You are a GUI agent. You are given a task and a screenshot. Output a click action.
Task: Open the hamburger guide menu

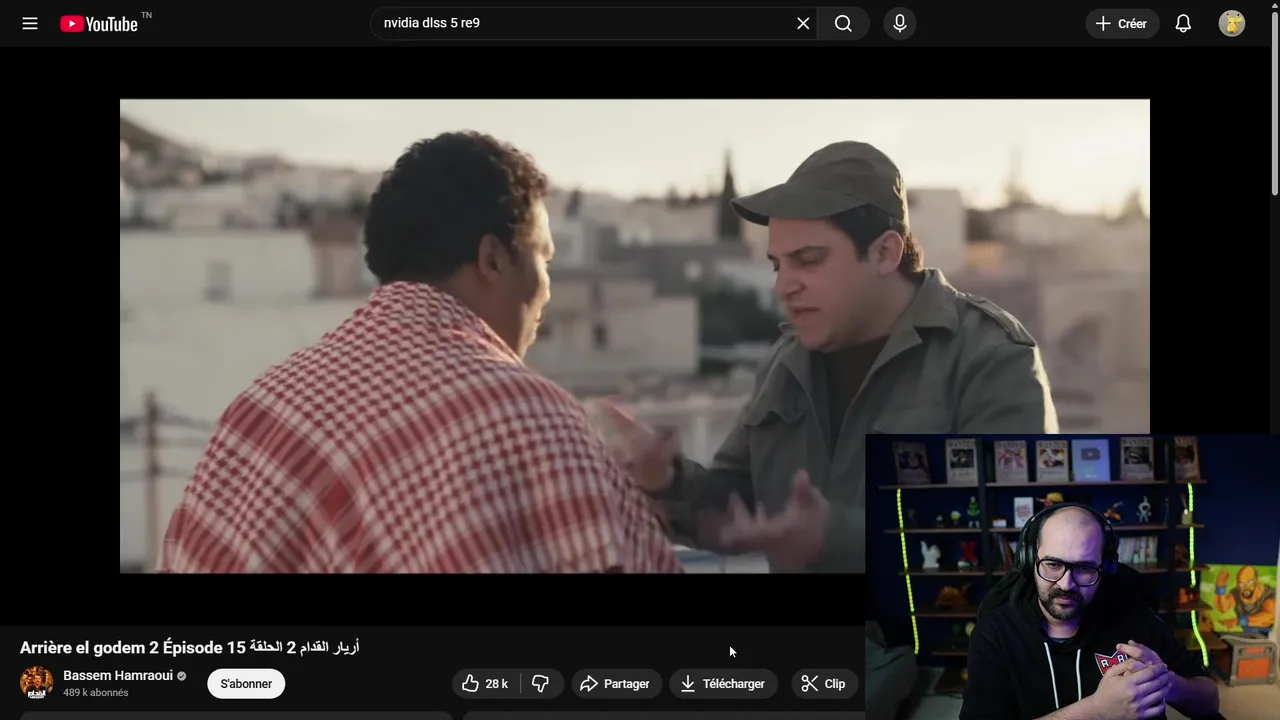pyautogui.click(x=30, y=23)
